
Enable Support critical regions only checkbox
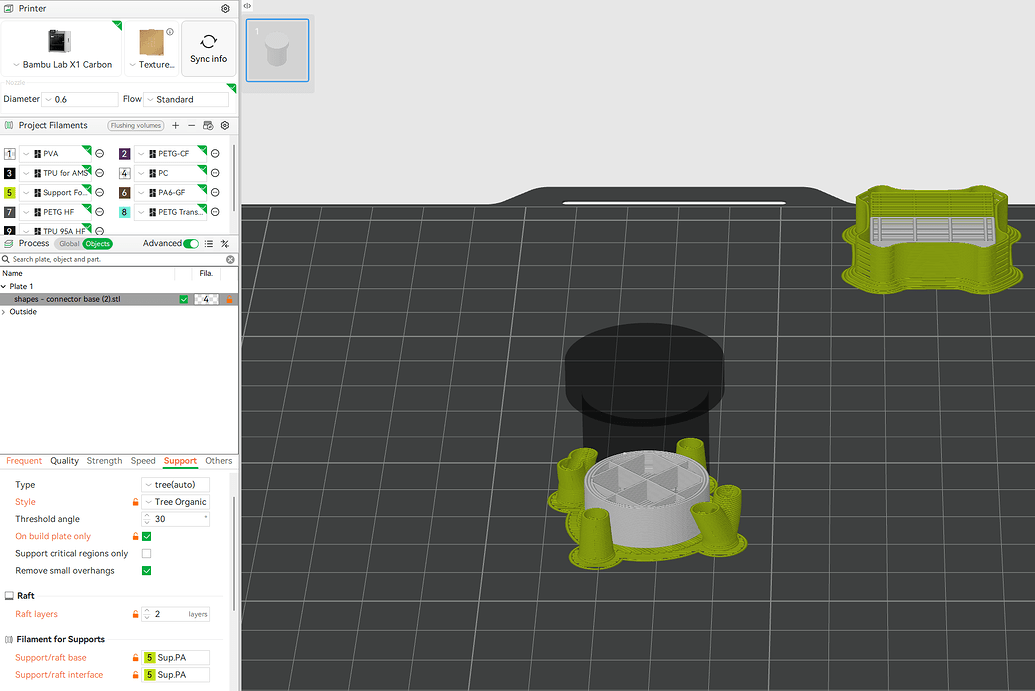tap(147, 553)
